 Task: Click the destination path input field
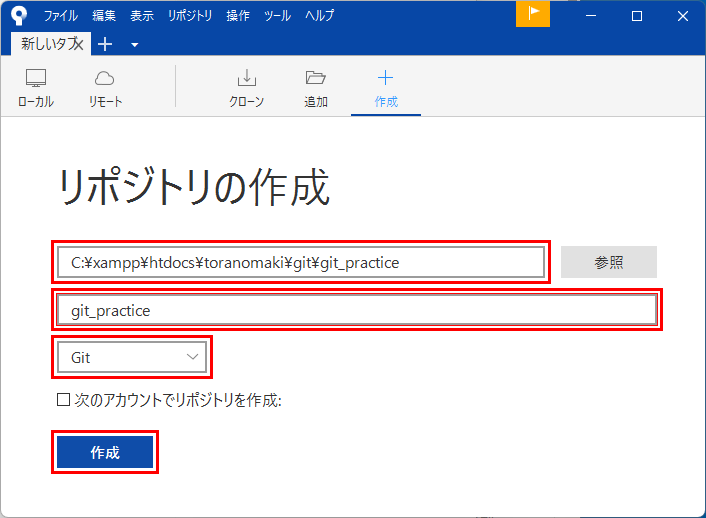[300, 263]
